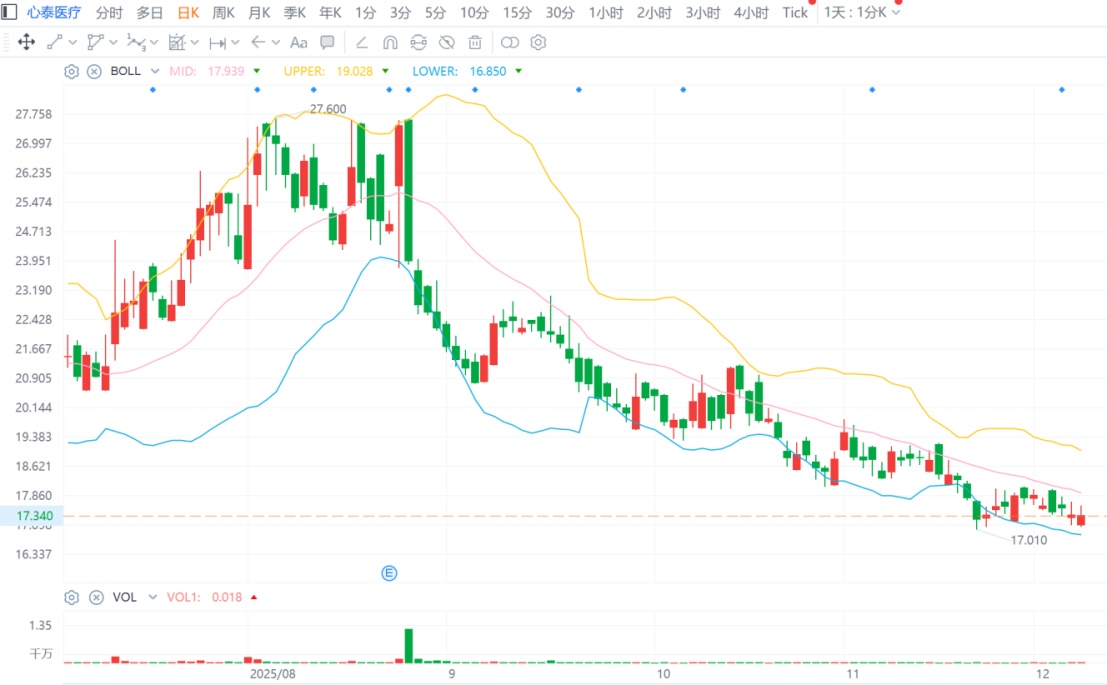
Task: Click the trash icon to delete drawings
Action: coord(475,42)
